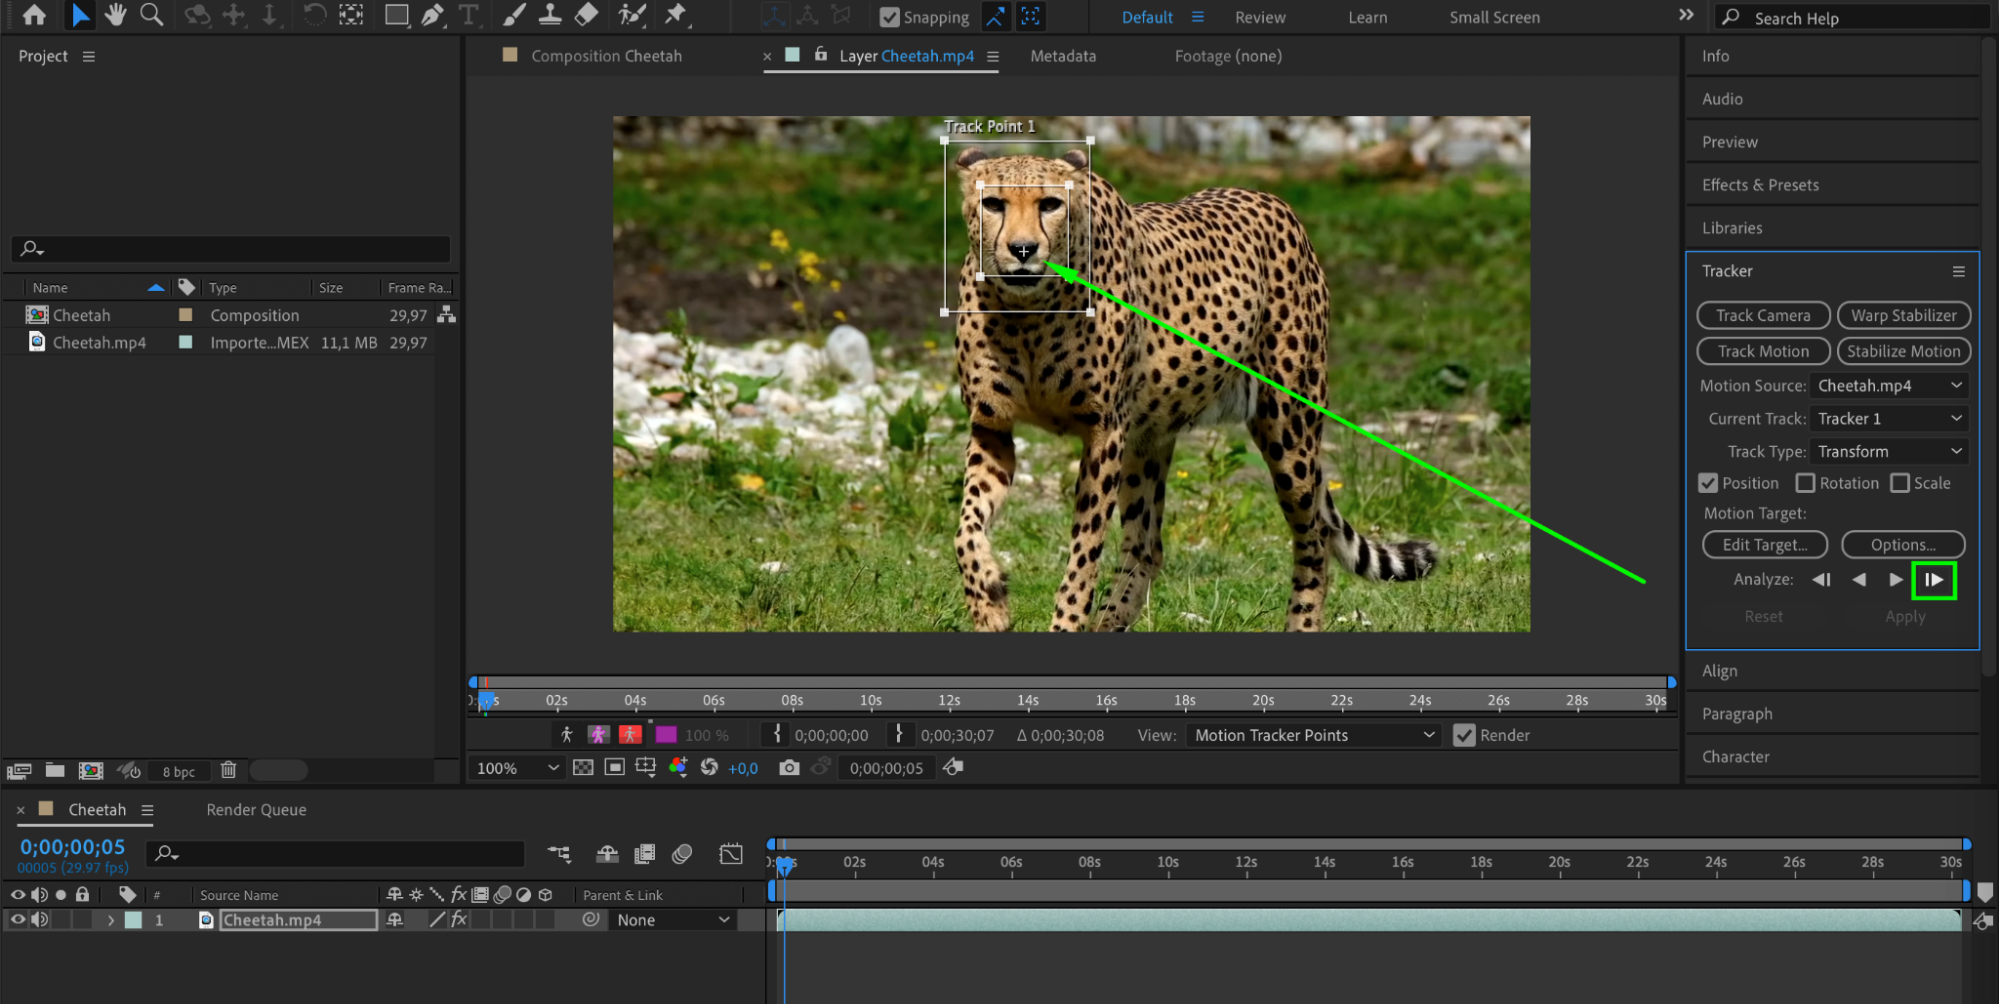The image size is (1999, 1005).
Task: Open the Render Queue tab
Action: pos(256,810)
